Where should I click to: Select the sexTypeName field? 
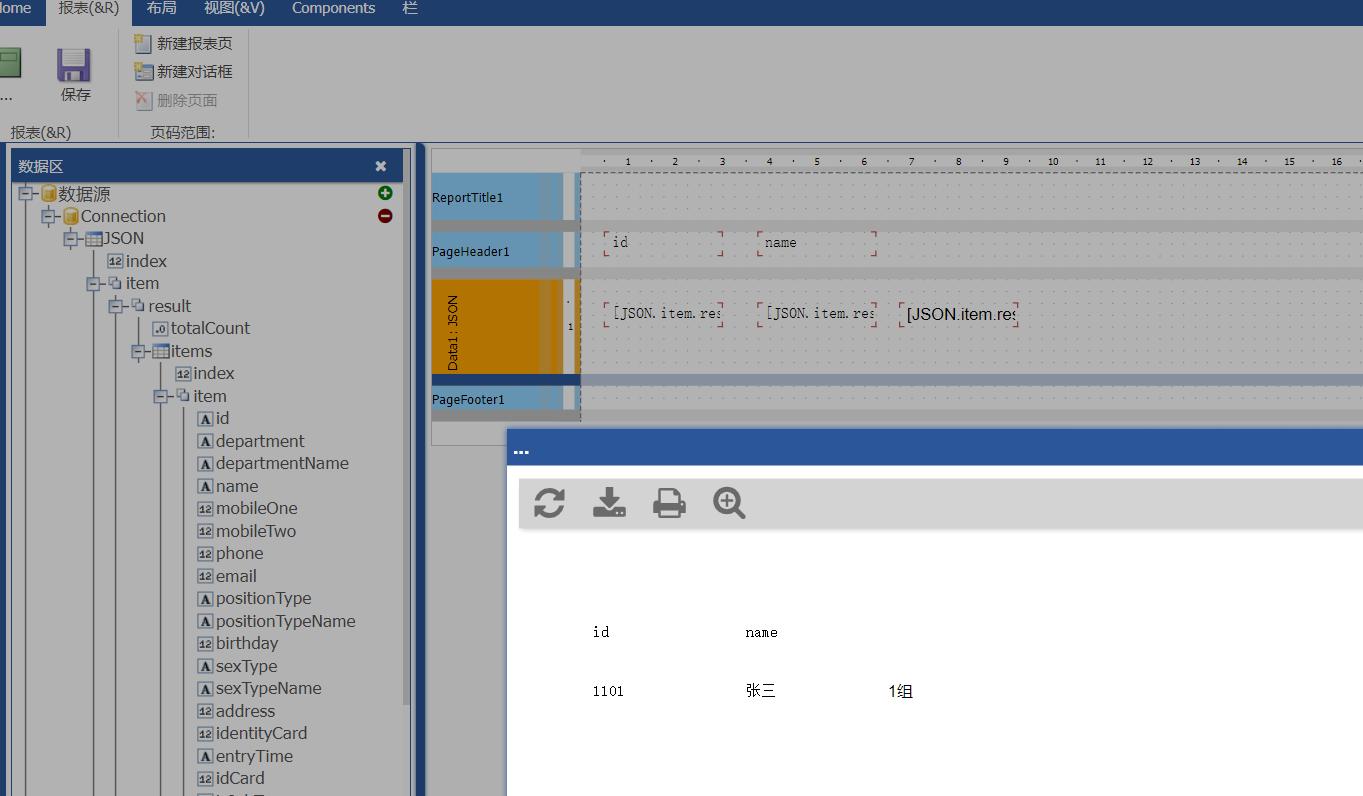260,688
